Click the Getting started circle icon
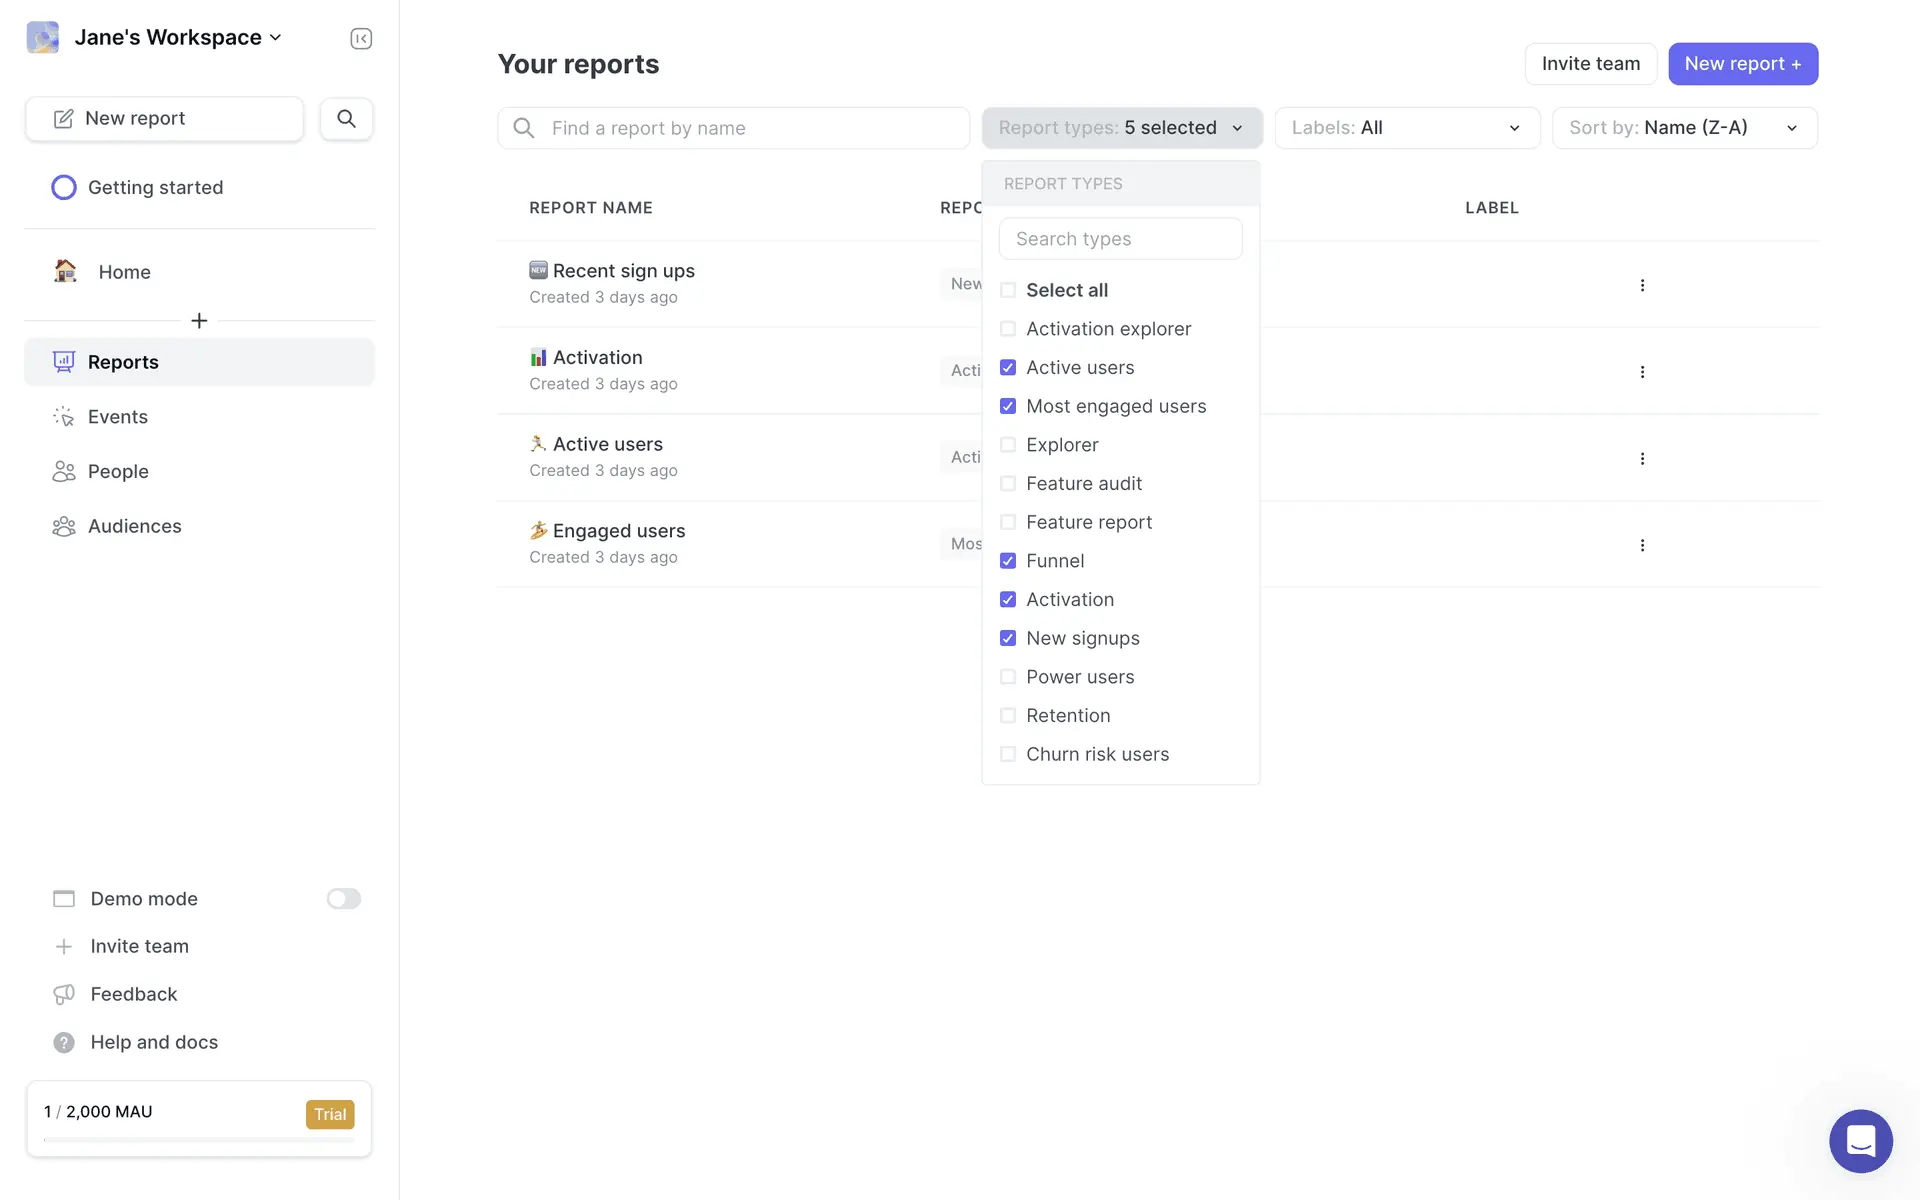 (x=64, y=188)
